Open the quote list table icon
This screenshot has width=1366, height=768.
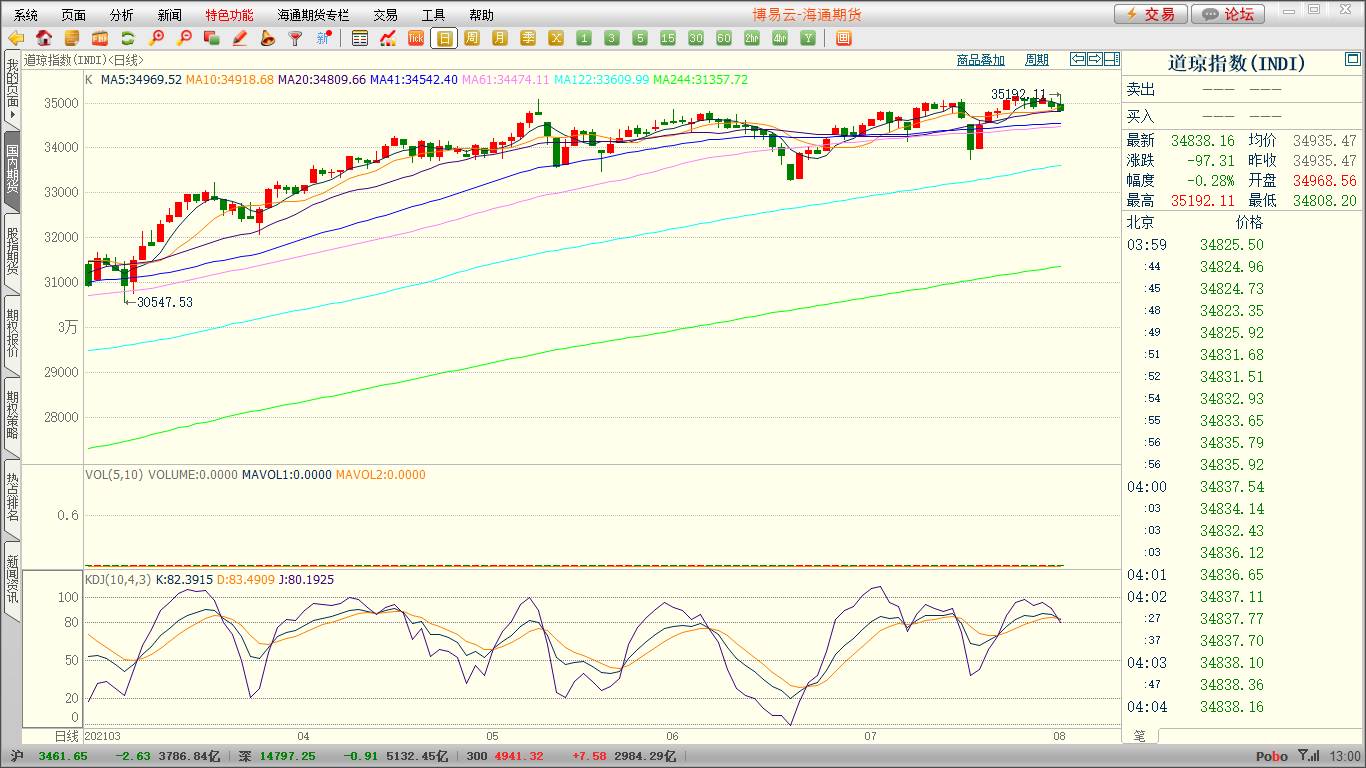pyautogui.click(x=360, y=38)
